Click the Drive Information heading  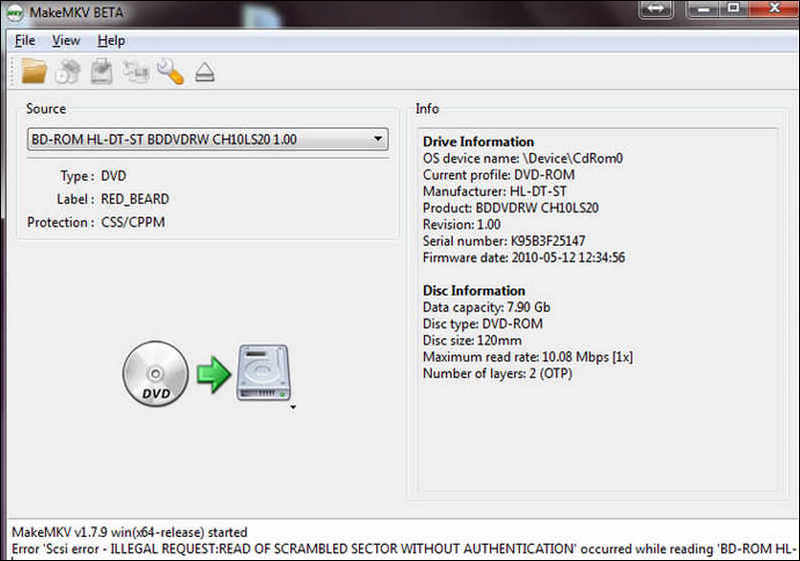[x=479, y=142]
